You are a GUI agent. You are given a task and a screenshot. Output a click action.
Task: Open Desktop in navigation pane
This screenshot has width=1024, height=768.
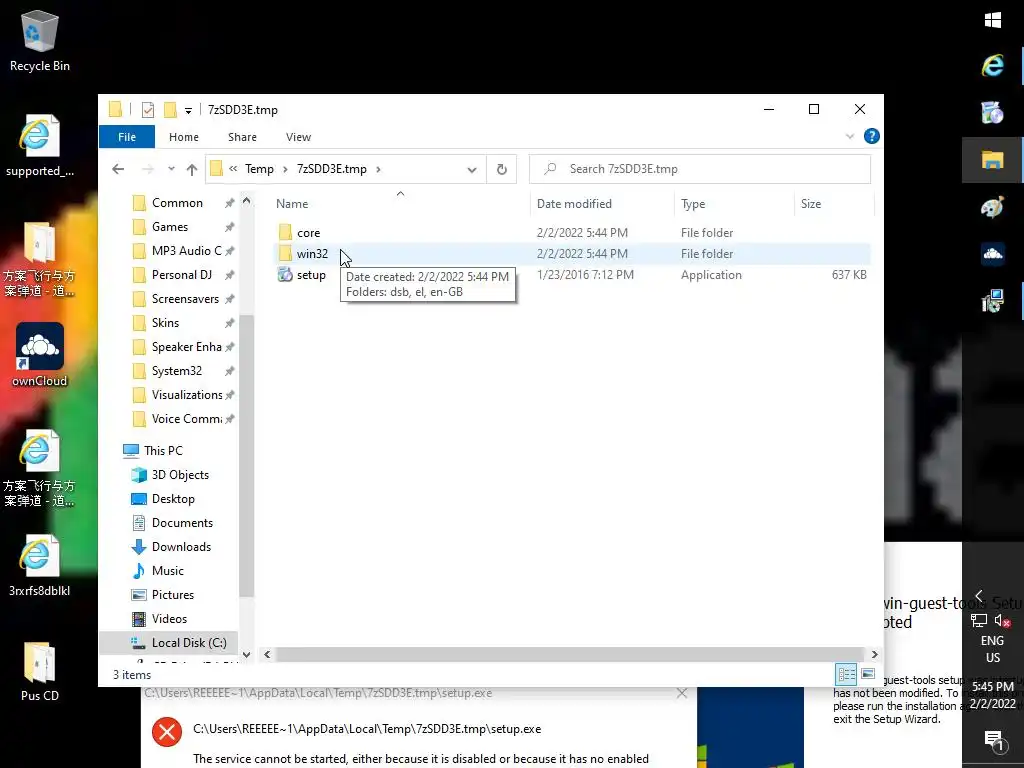click(172, 499)
